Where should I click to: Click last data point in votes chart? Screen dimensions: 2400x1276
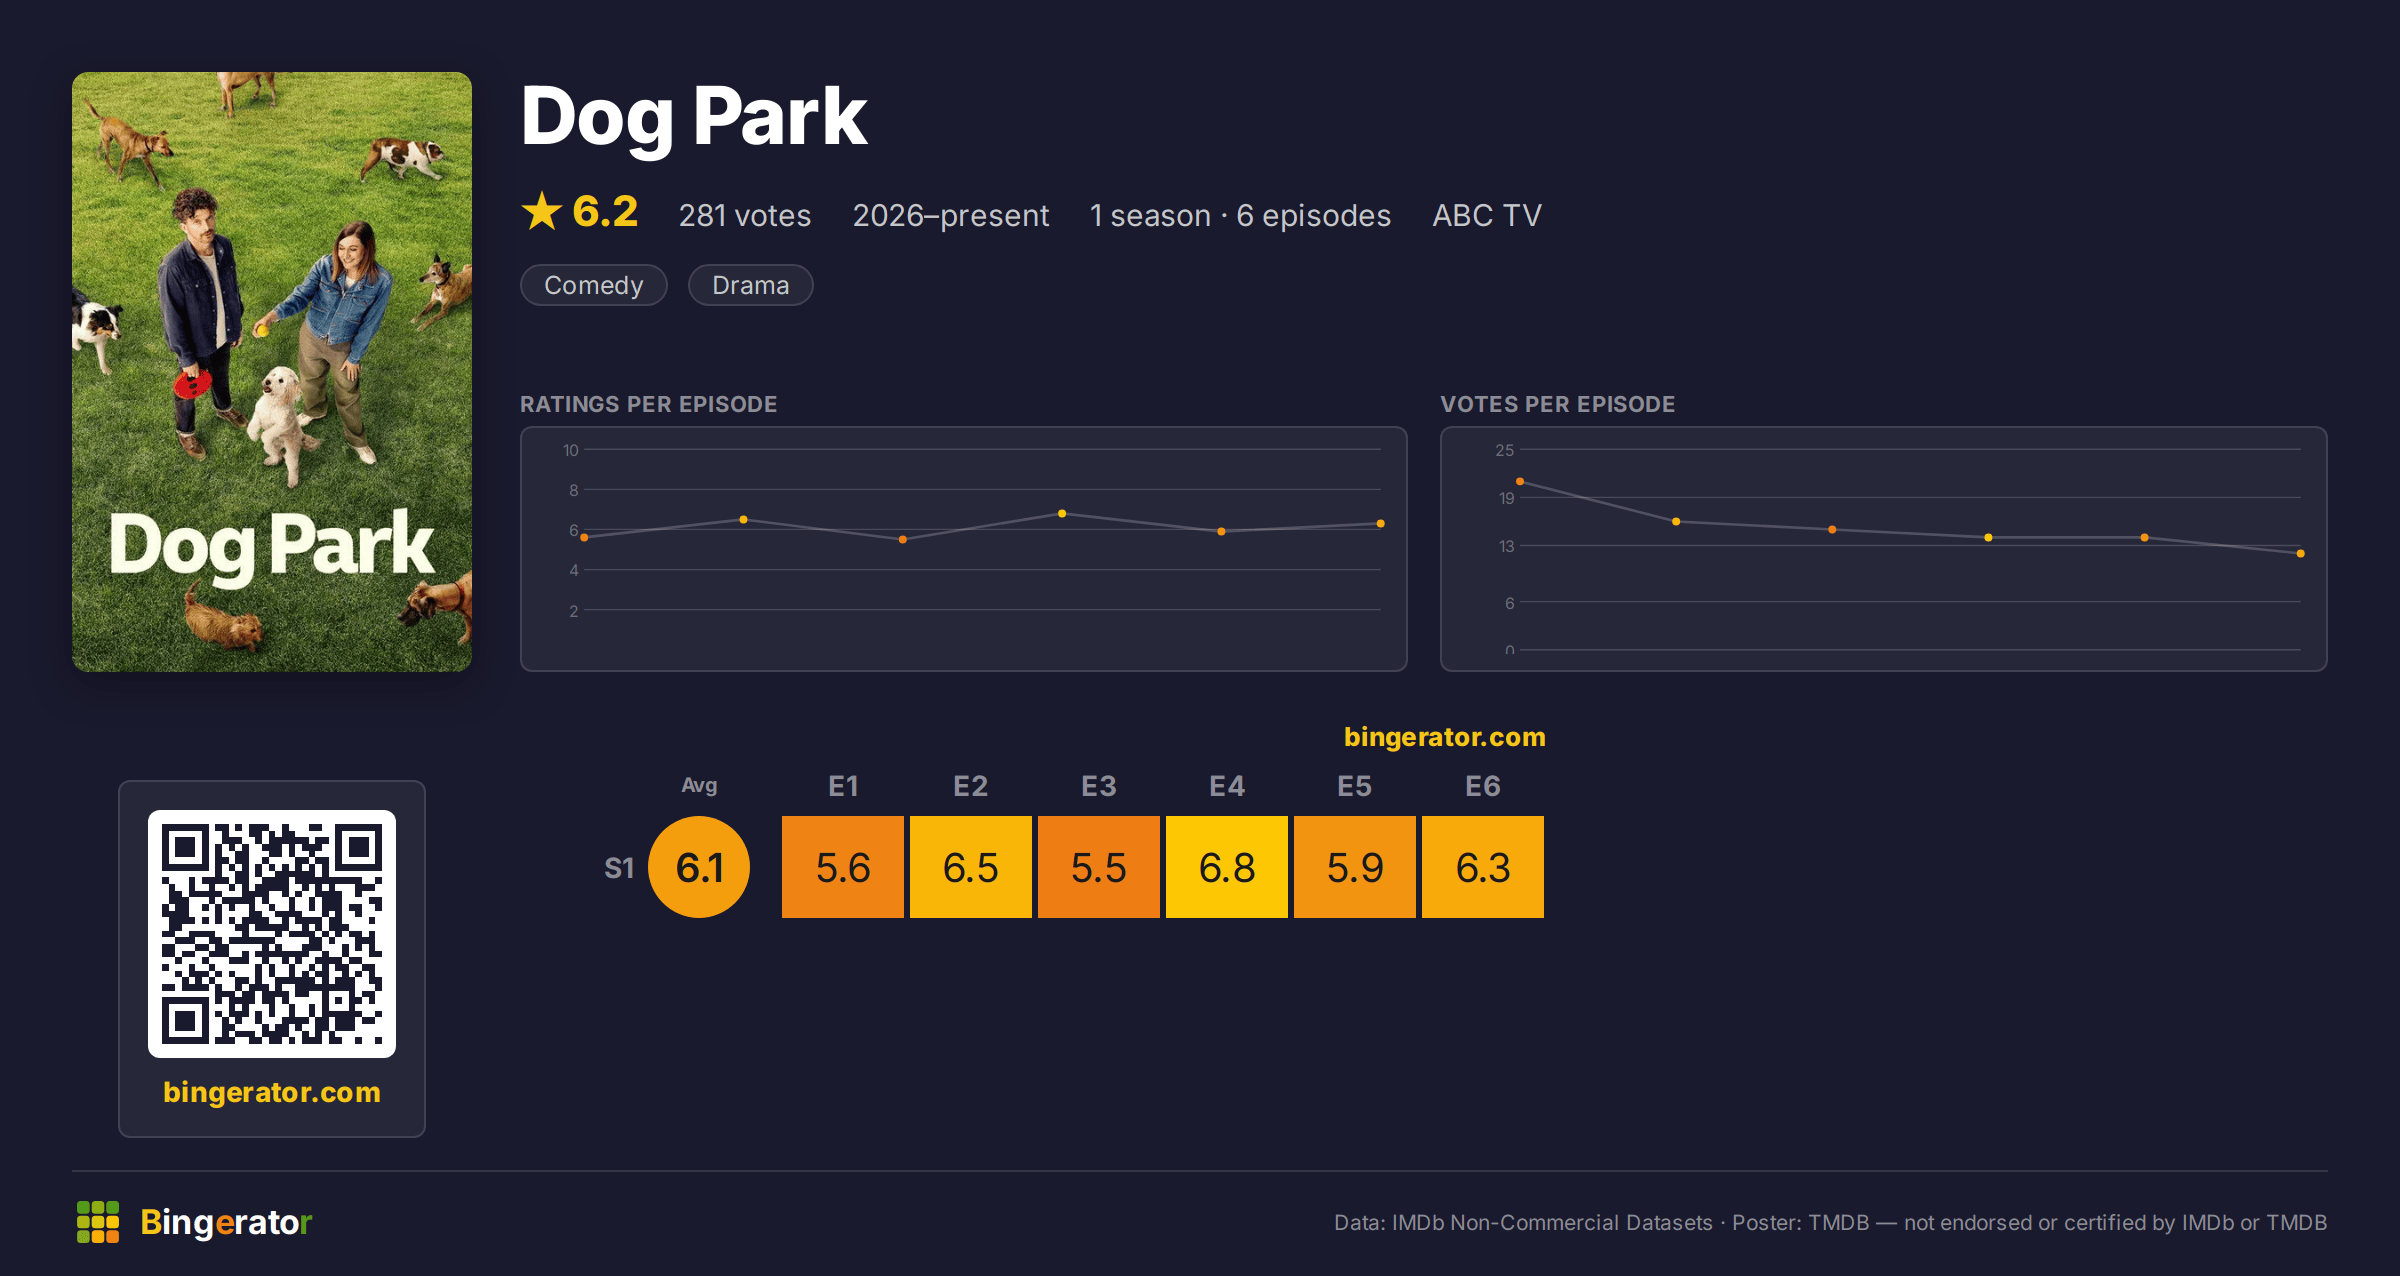(2301, 553)
